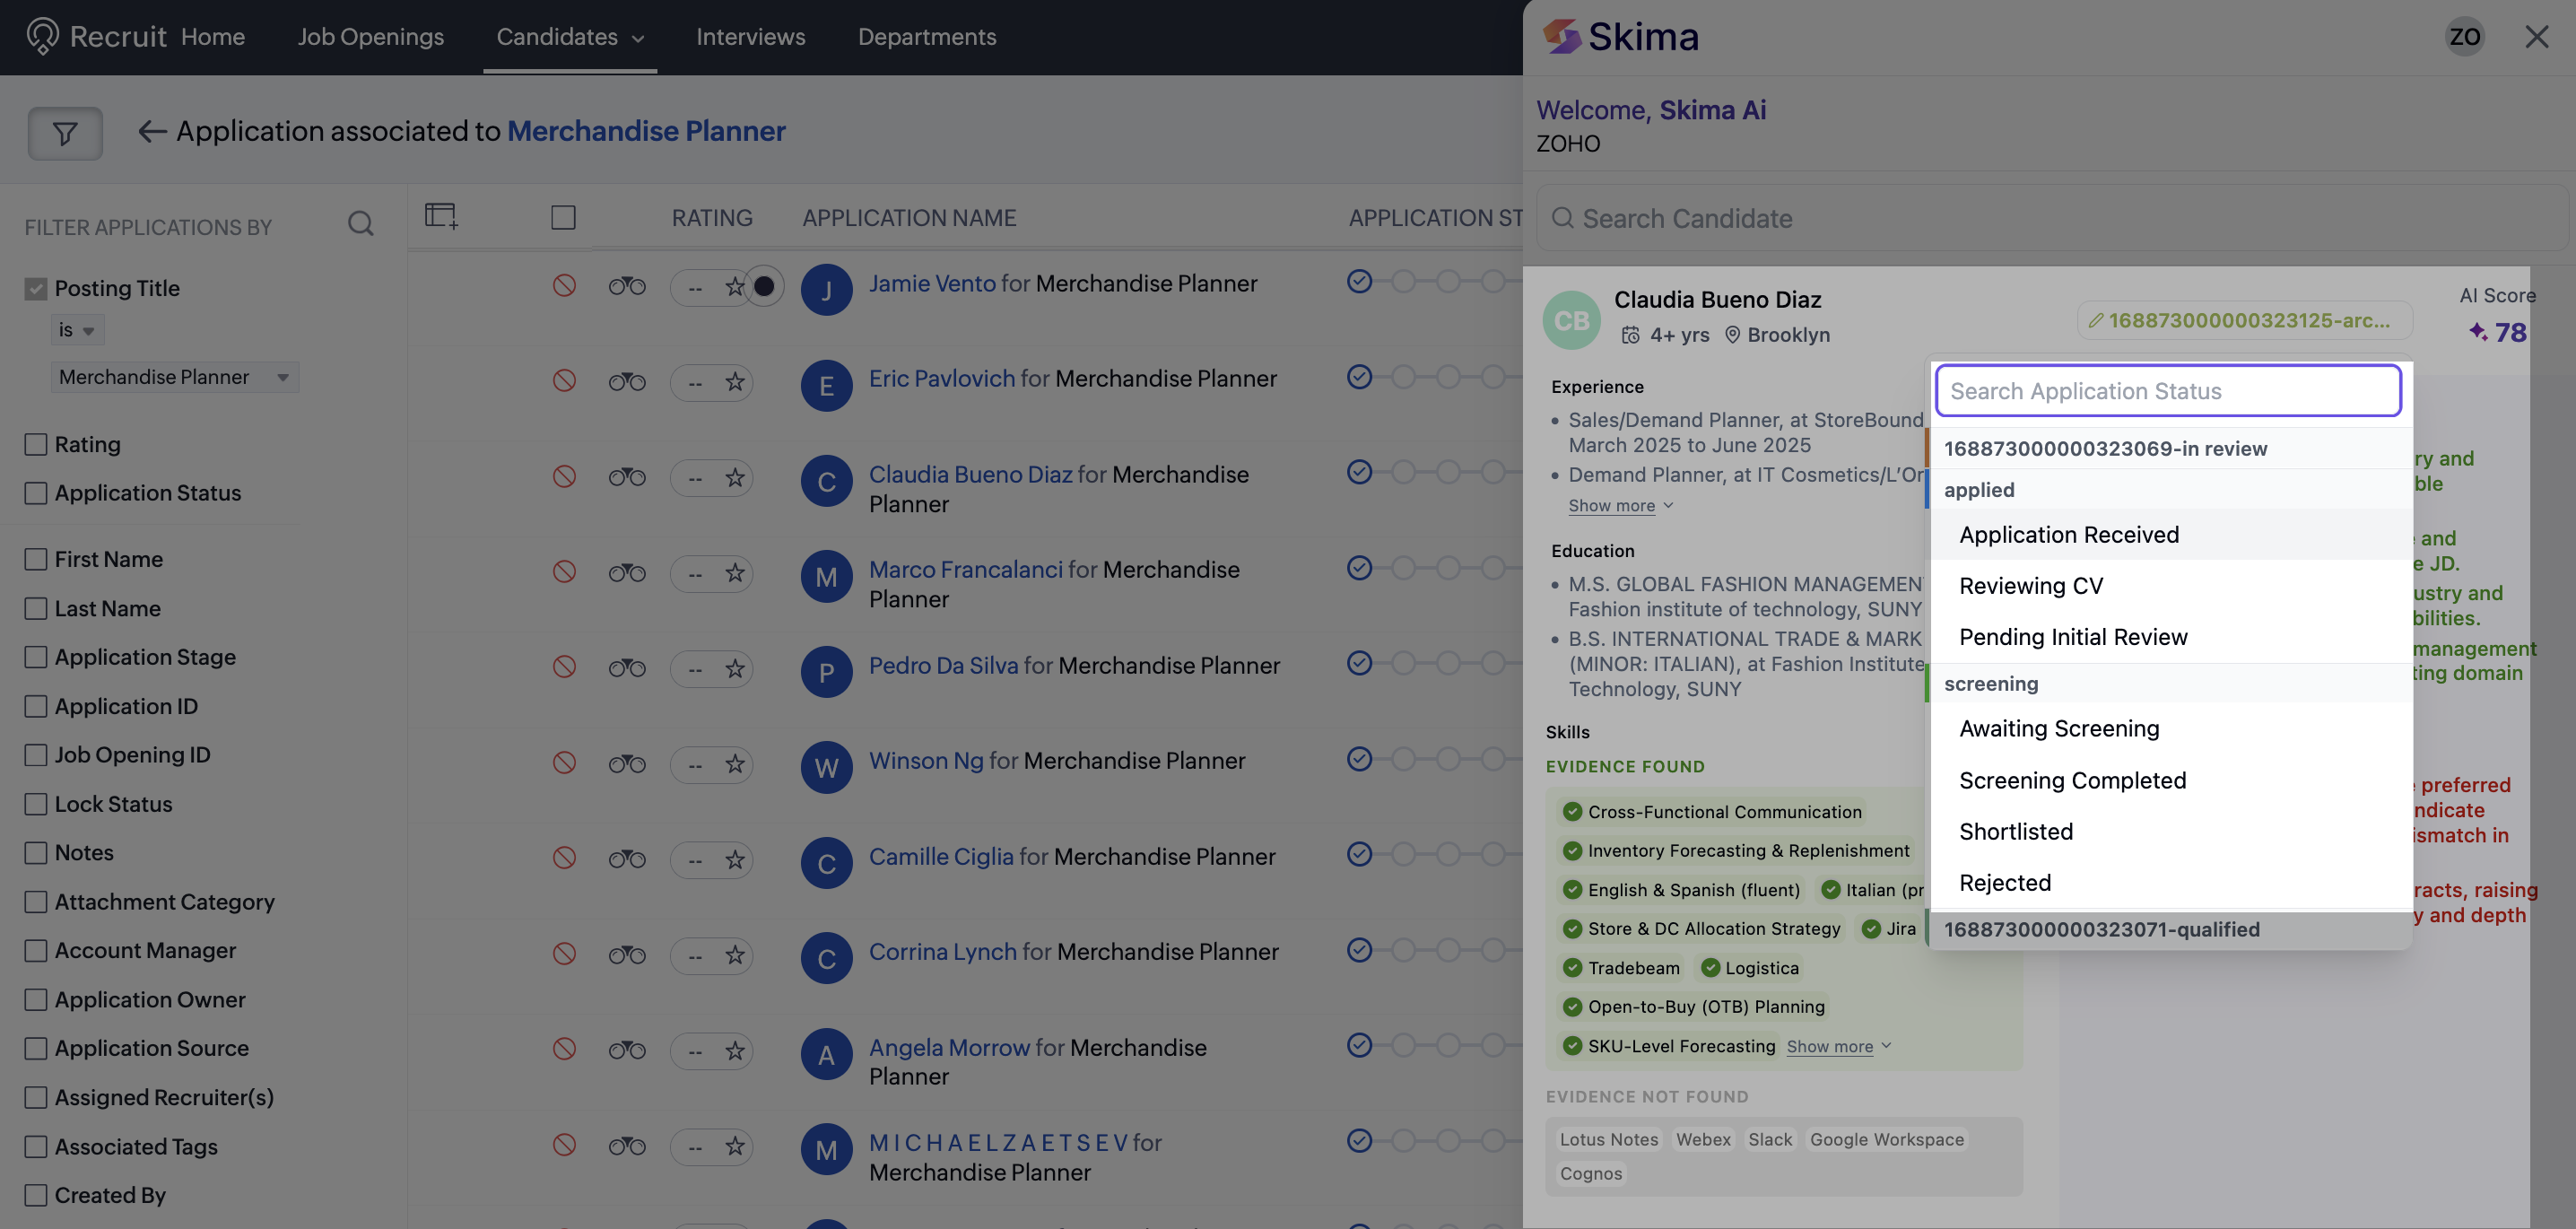The image size is (2576, 1229).
Task: Click the filter funnel icon button
Action: [65, 132]
